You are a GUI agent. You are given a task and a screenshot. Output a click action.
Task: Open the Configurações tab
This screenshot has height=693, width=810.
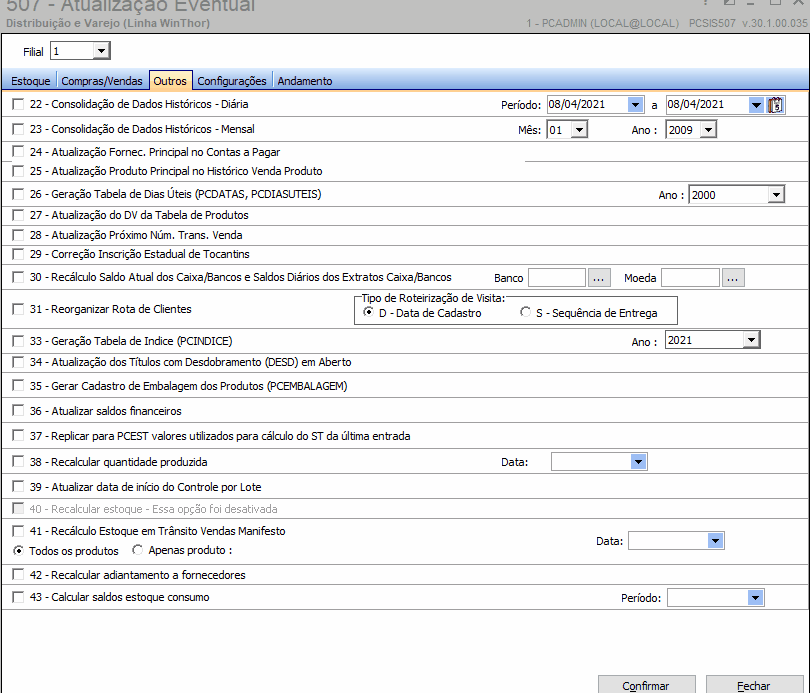point(232,81)
